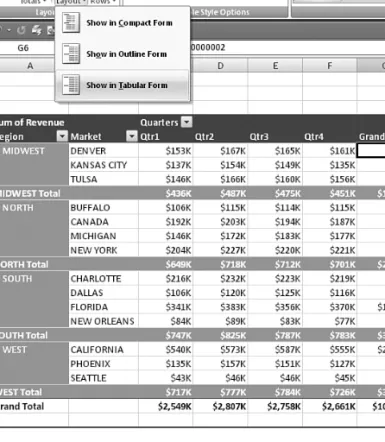Select column F header
This screenshot has height=442, width=385.
click(x=330, y=66)
